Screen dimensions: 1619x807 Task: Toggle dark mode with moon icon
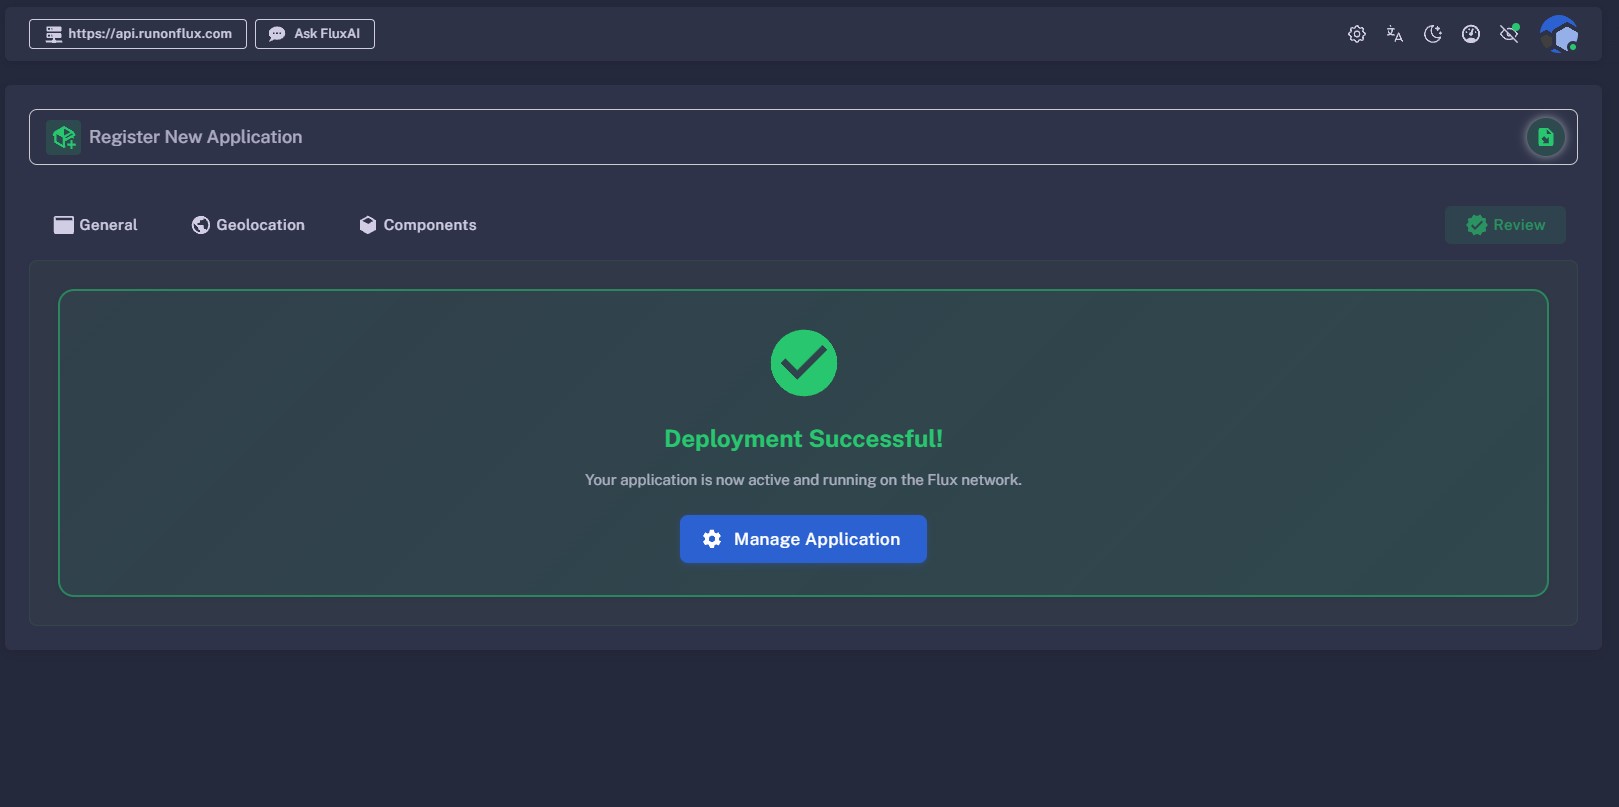click(x=1432, y=34)
